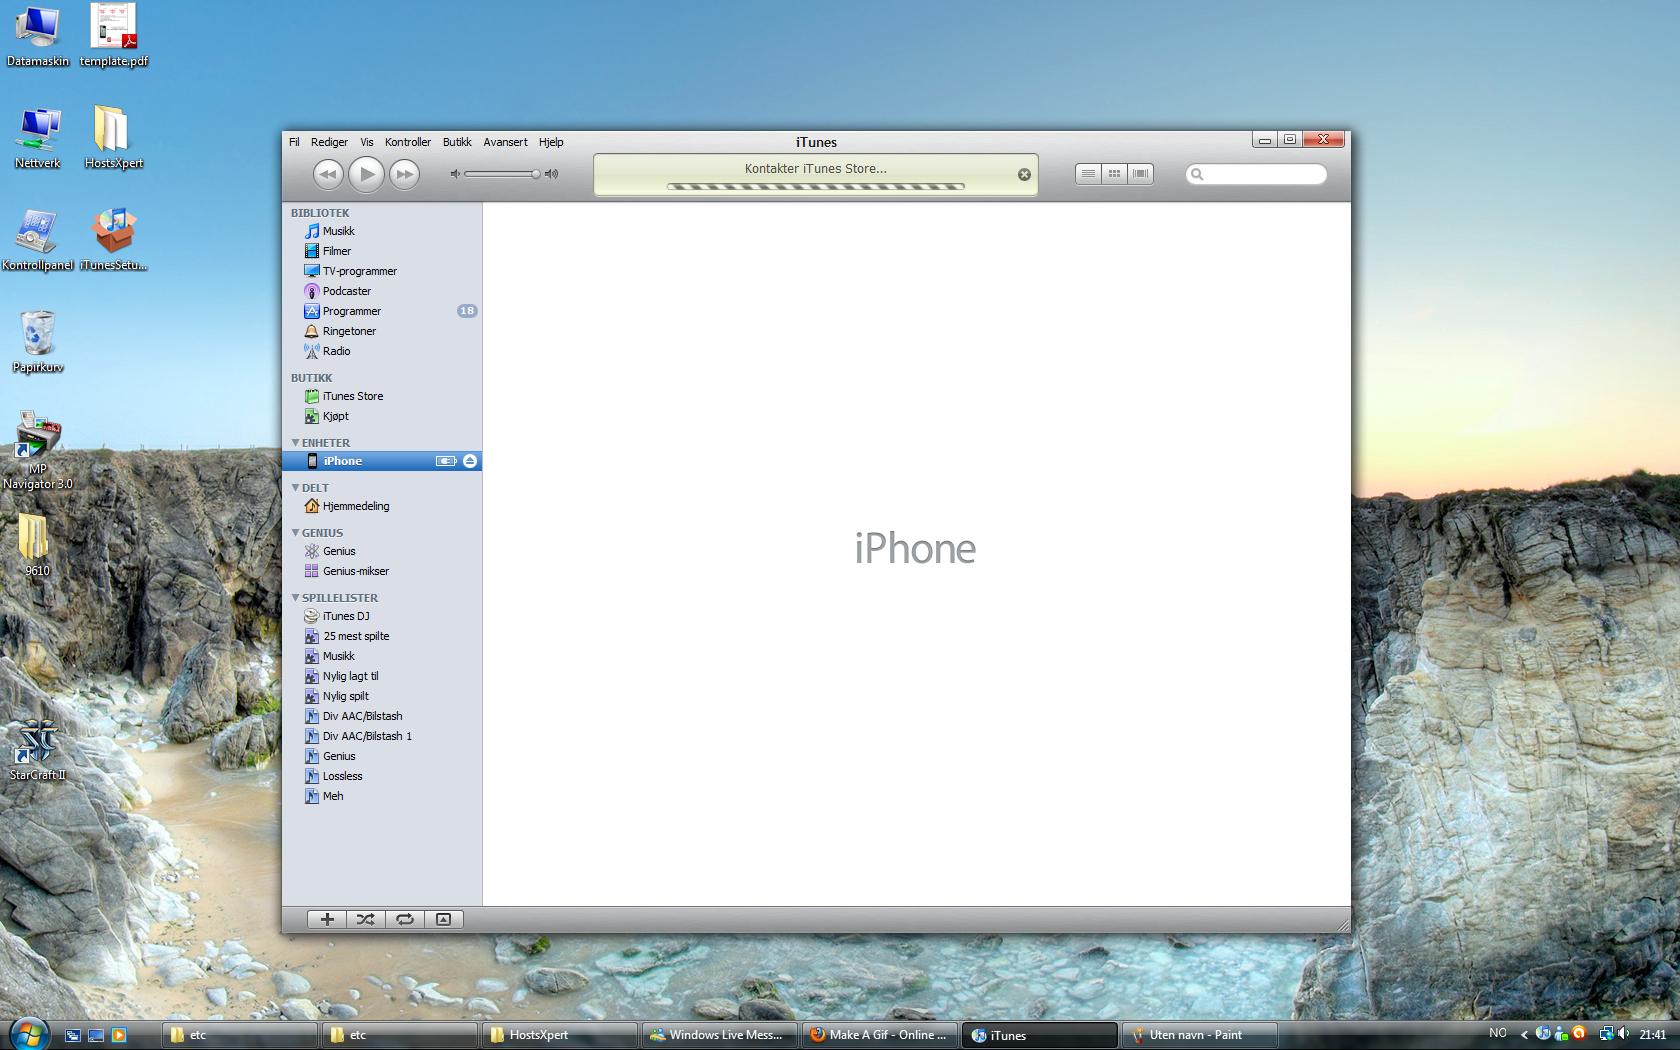Viewport: 1680px width, 1050px height.
Task: Open the Butikk menu
Action: (457, 142)
